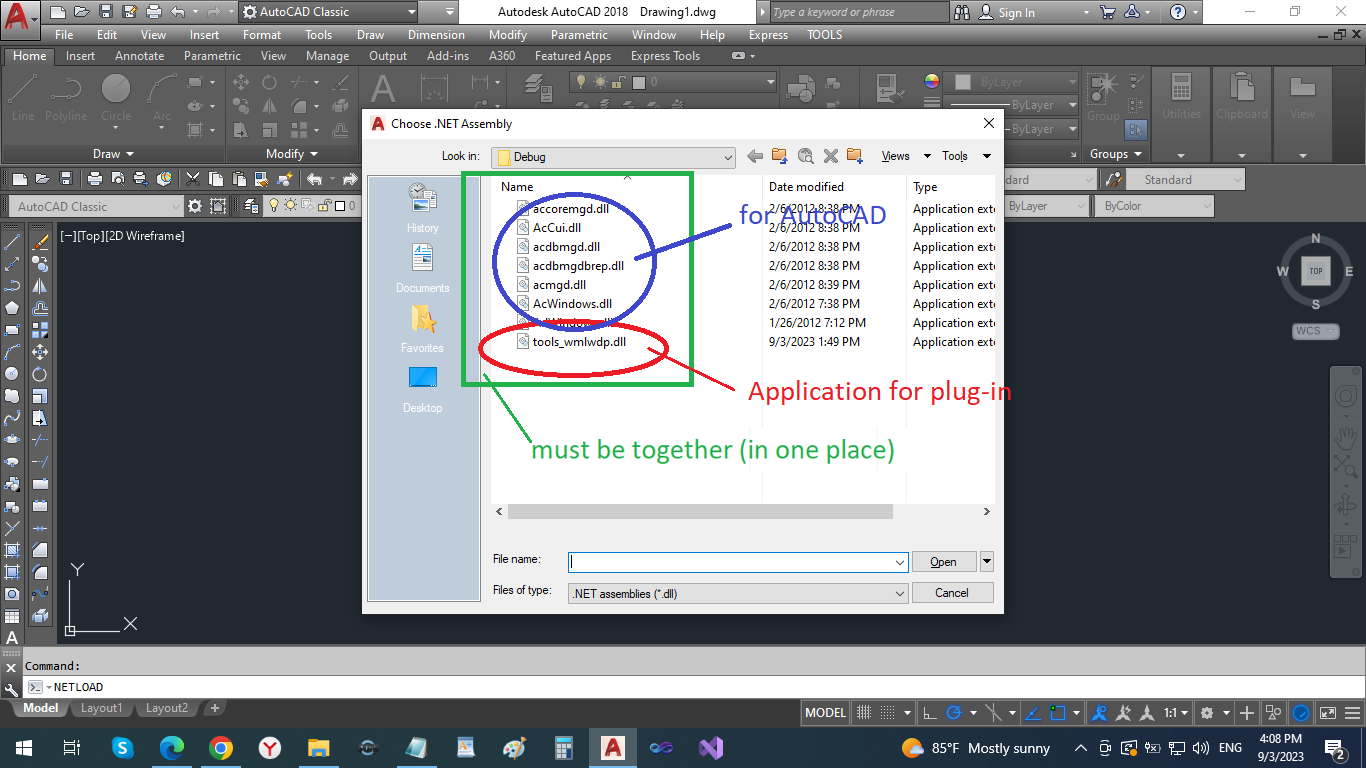Open the Favorites place in sidebar
The width and height of the screenshot is (1366, 768).
pos(422,330)
